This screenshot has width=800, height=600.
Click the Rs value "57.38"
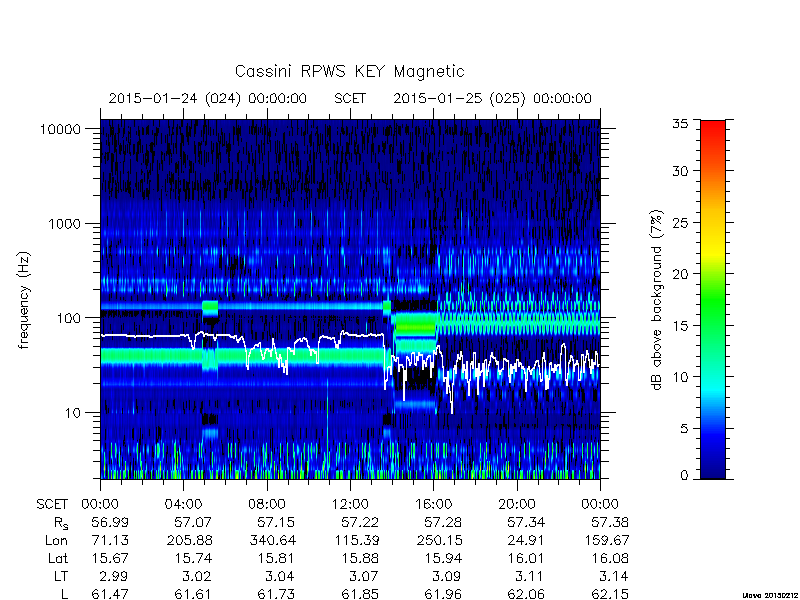click(610, 522)
